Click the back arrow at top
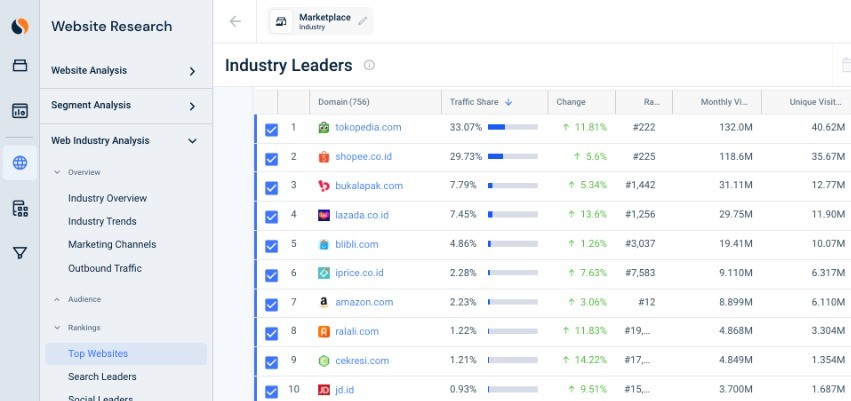The height and width of the screenshot is (401, 851). pyautogui.click(x=235, y=21)
